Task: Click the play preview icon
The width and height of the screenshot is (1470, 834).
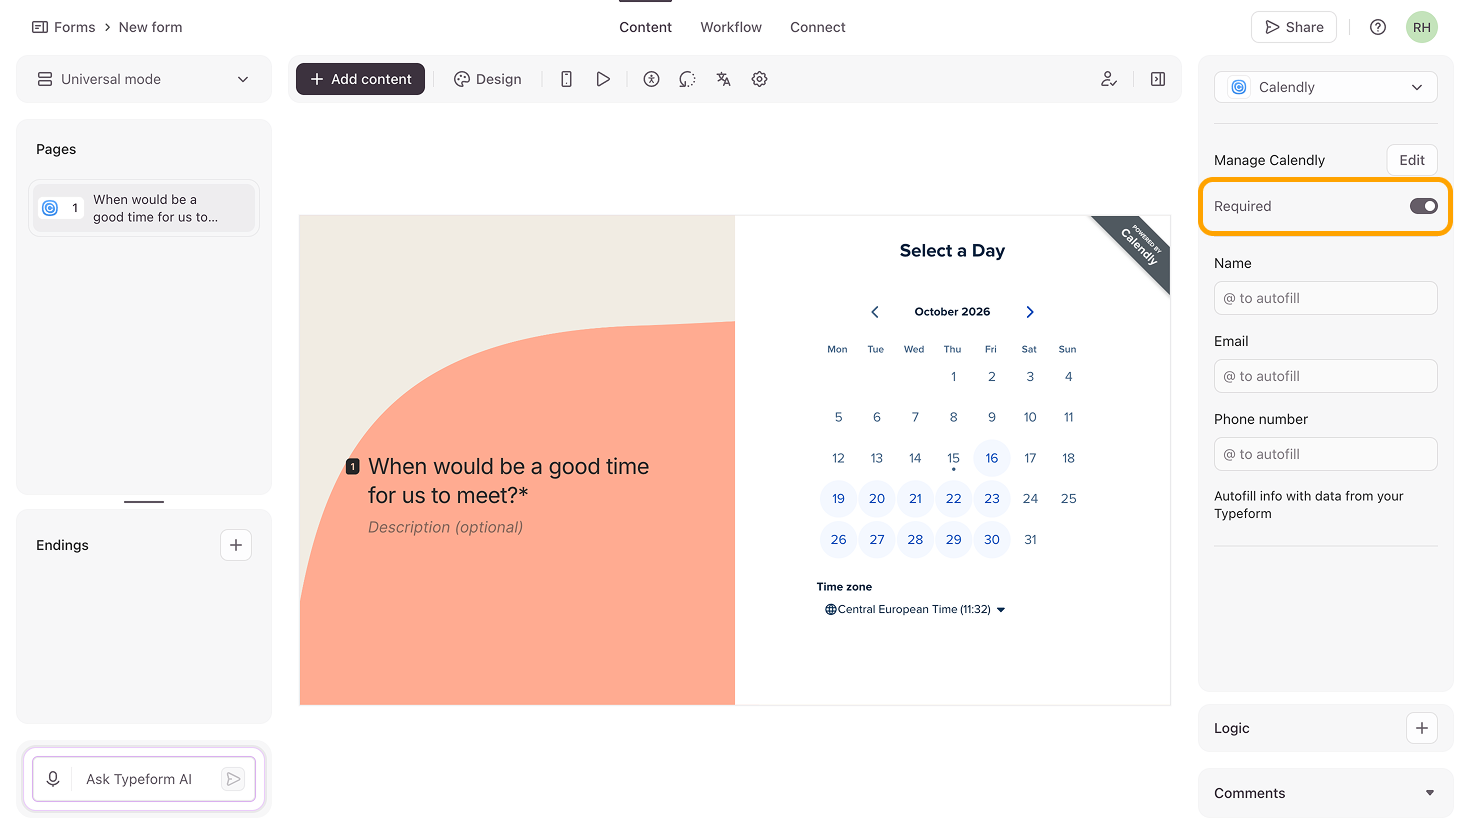Action: tap(603, 79)
